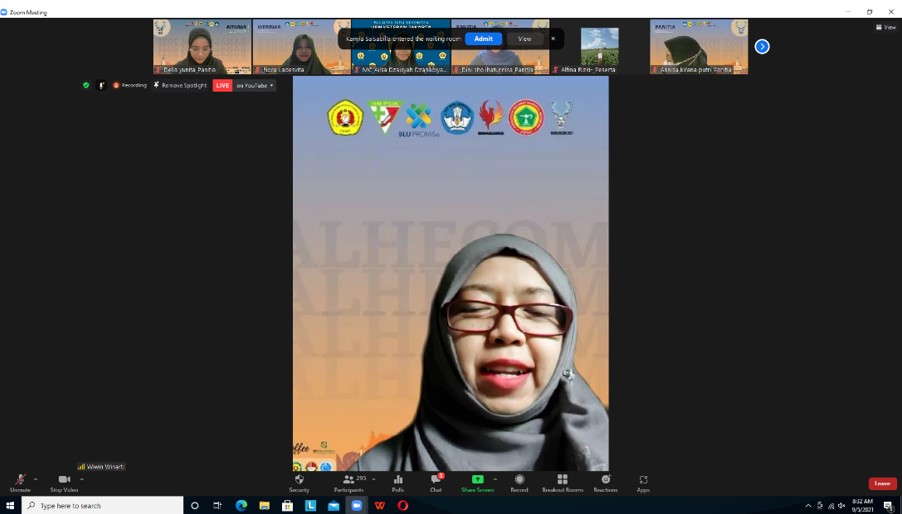
Task: Open Task View on taskbar
Action: pos(217,505)
